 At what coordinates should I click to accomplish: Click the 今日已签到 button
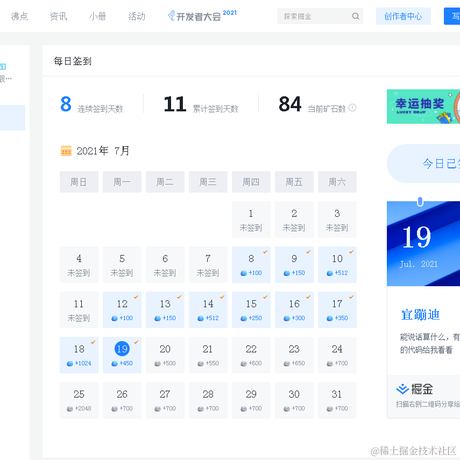[x=423, y=163]
